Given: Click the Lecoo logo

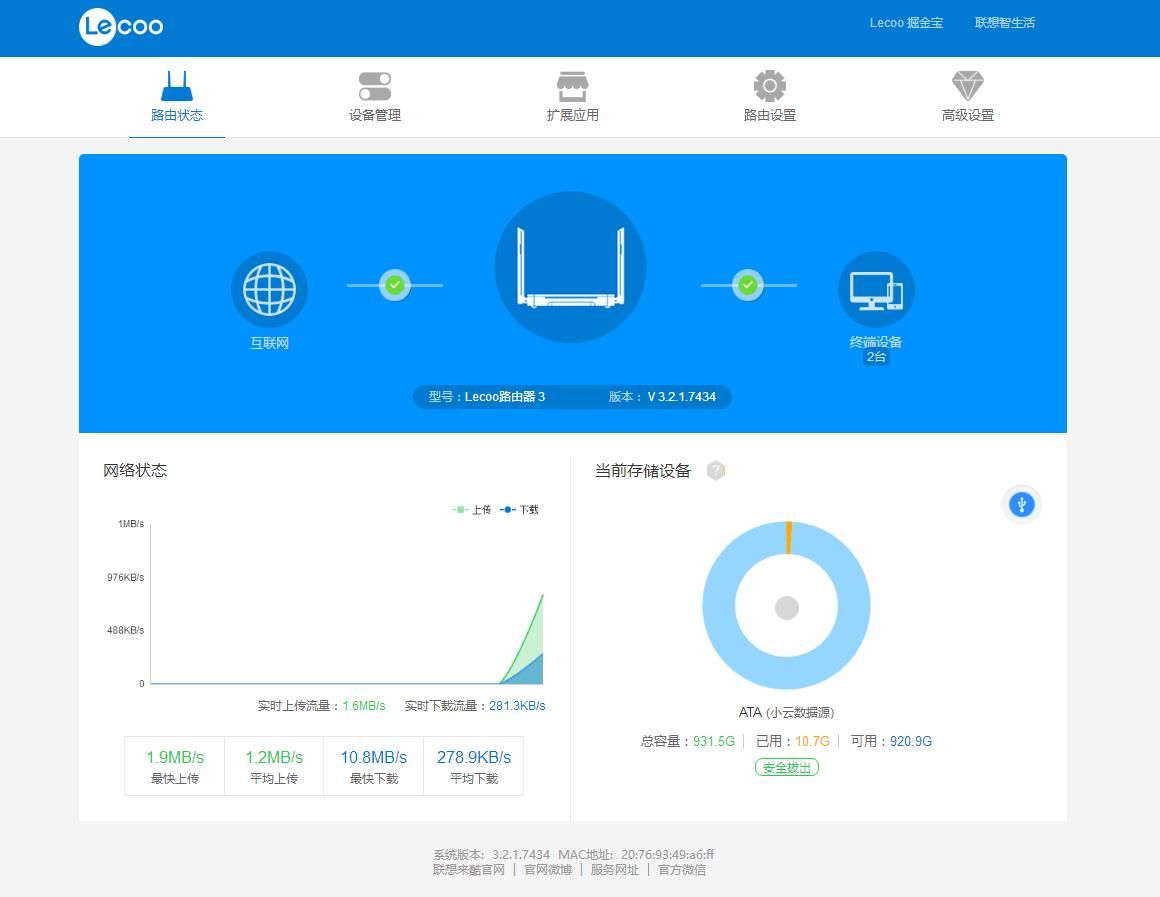Looking at the screenshot, I should point(121,26).
